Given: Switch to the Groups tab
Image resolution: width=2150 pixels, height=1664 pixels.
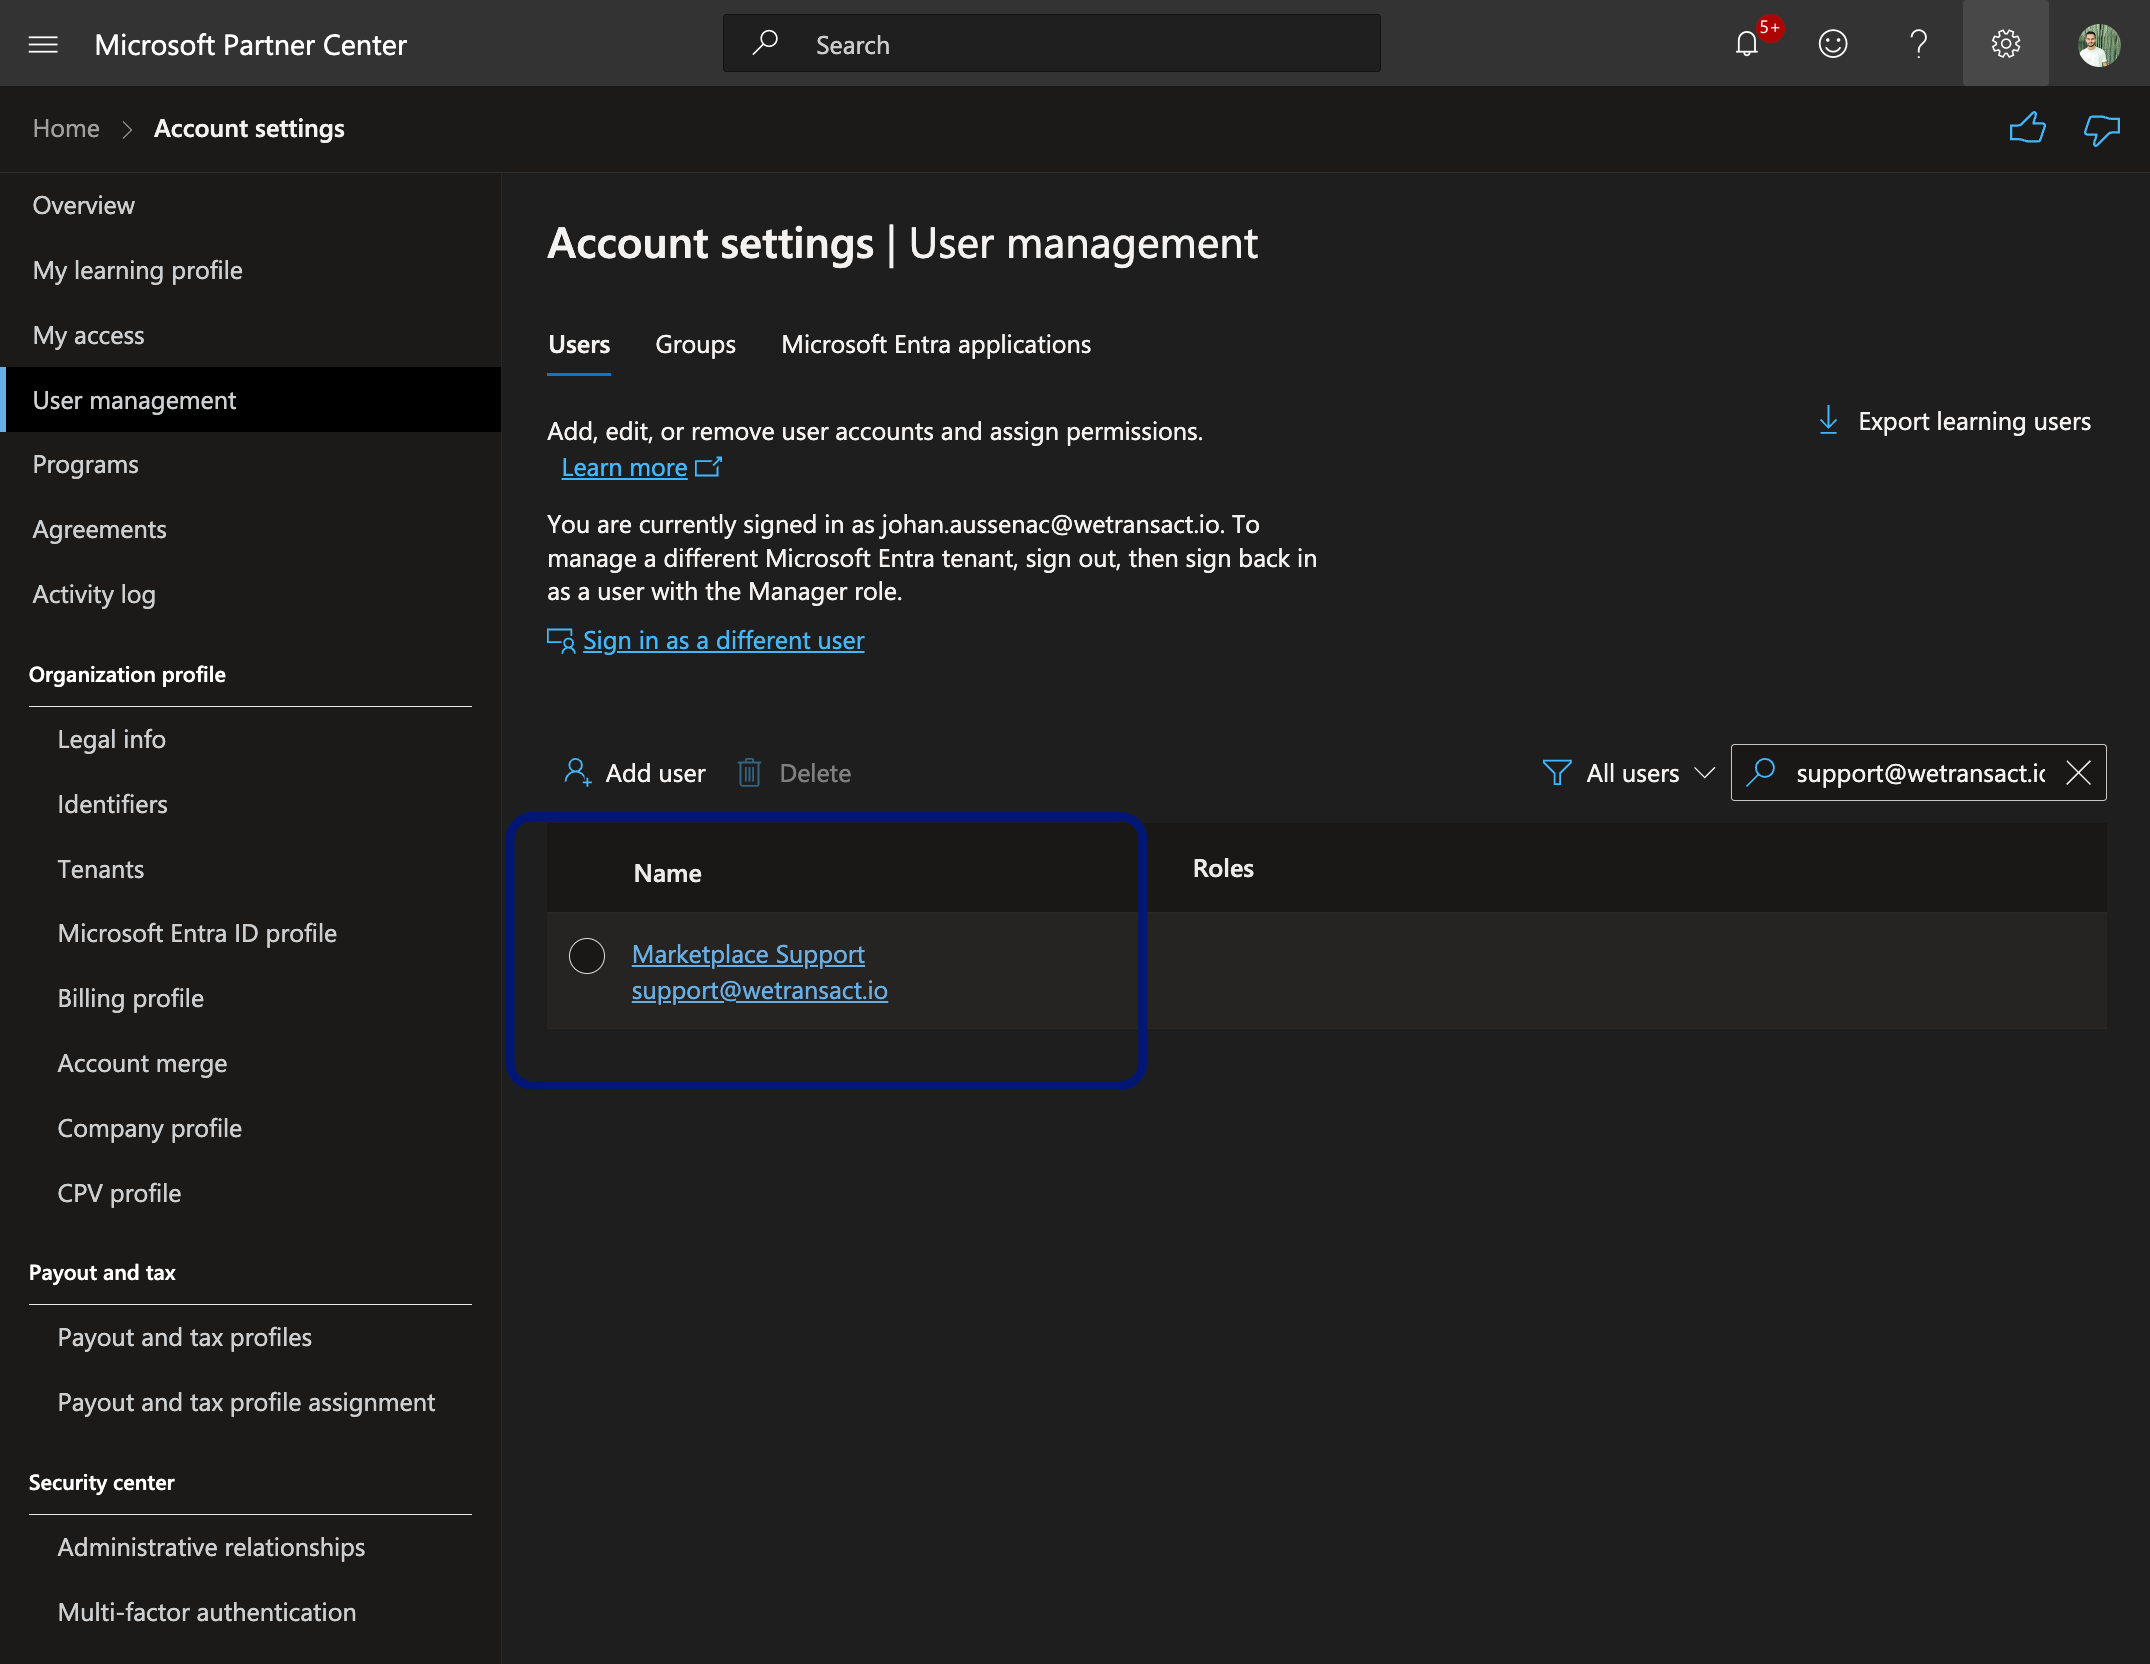Looking at the screenshot, I should (x=696, y=345).
